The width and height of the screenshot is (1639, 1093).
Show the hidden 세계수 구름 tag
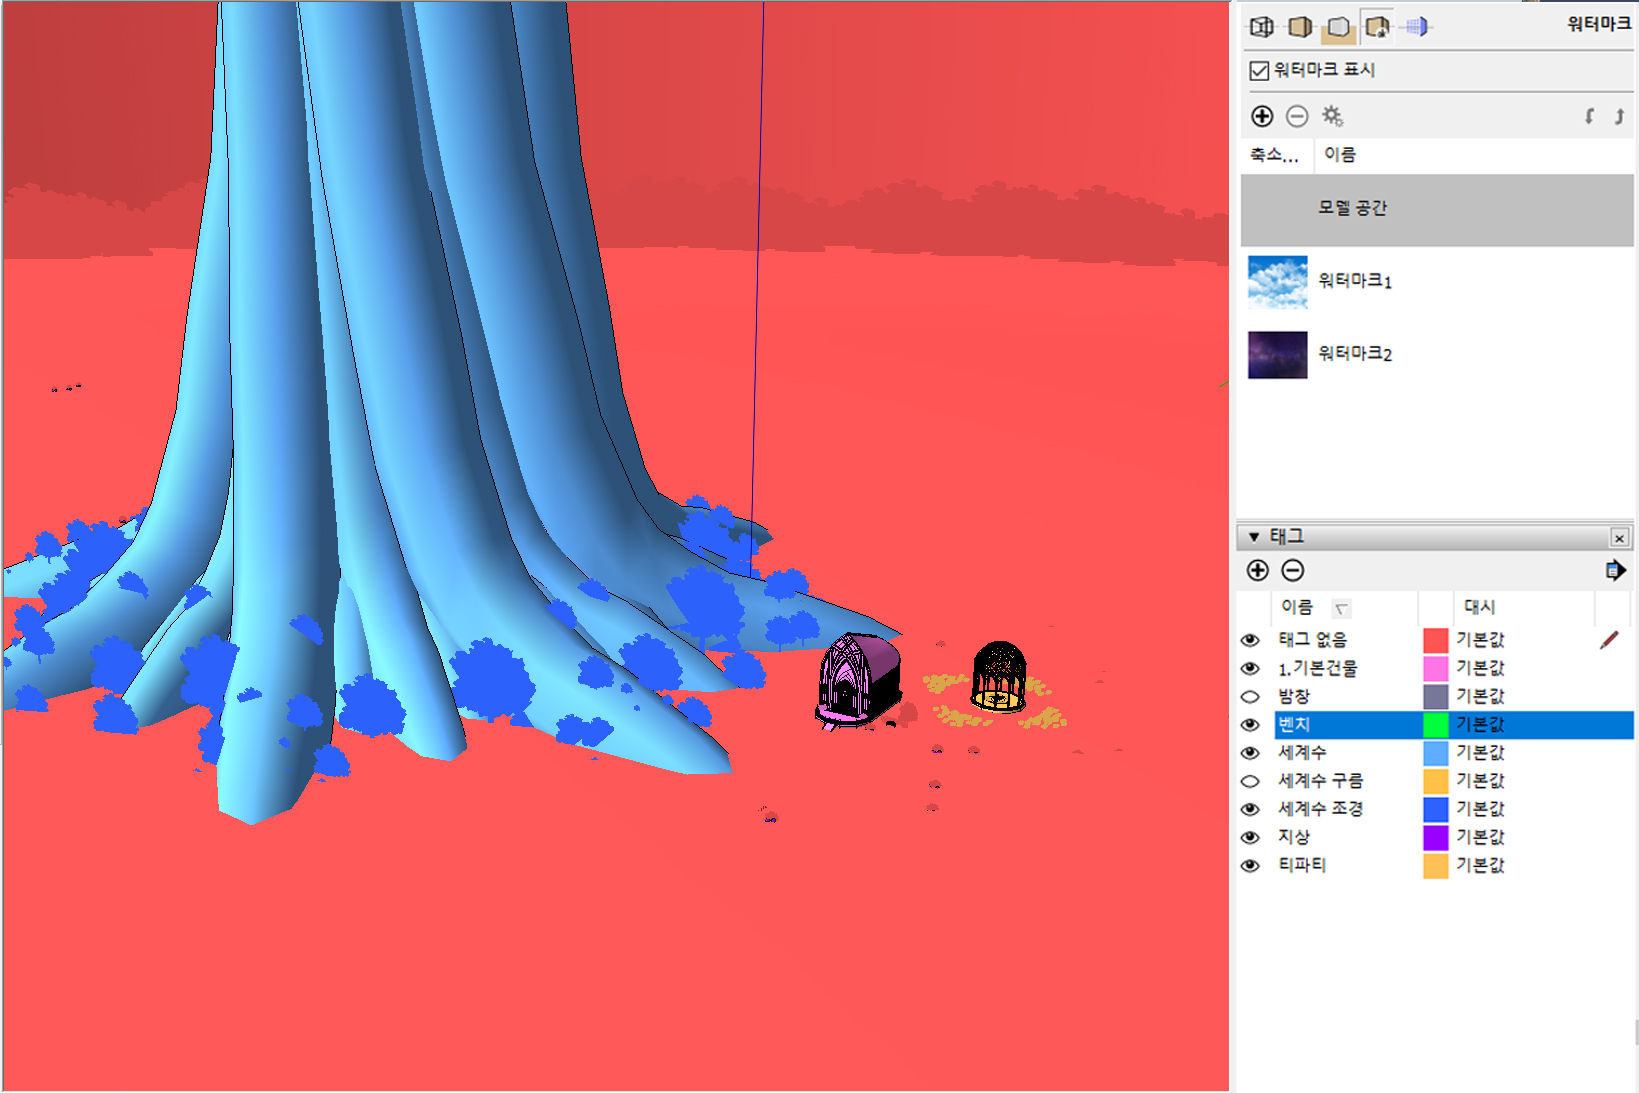point(1250,781)
